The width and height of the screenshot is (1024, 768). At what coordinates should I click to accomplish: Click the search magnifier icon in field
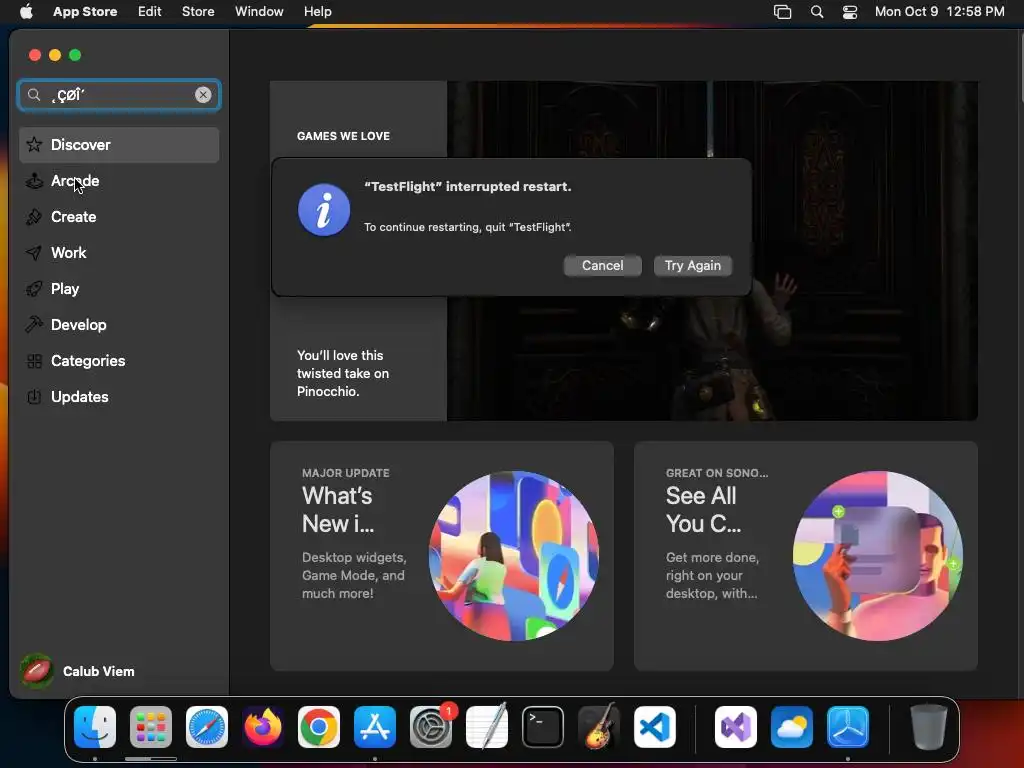pos(34,95)
